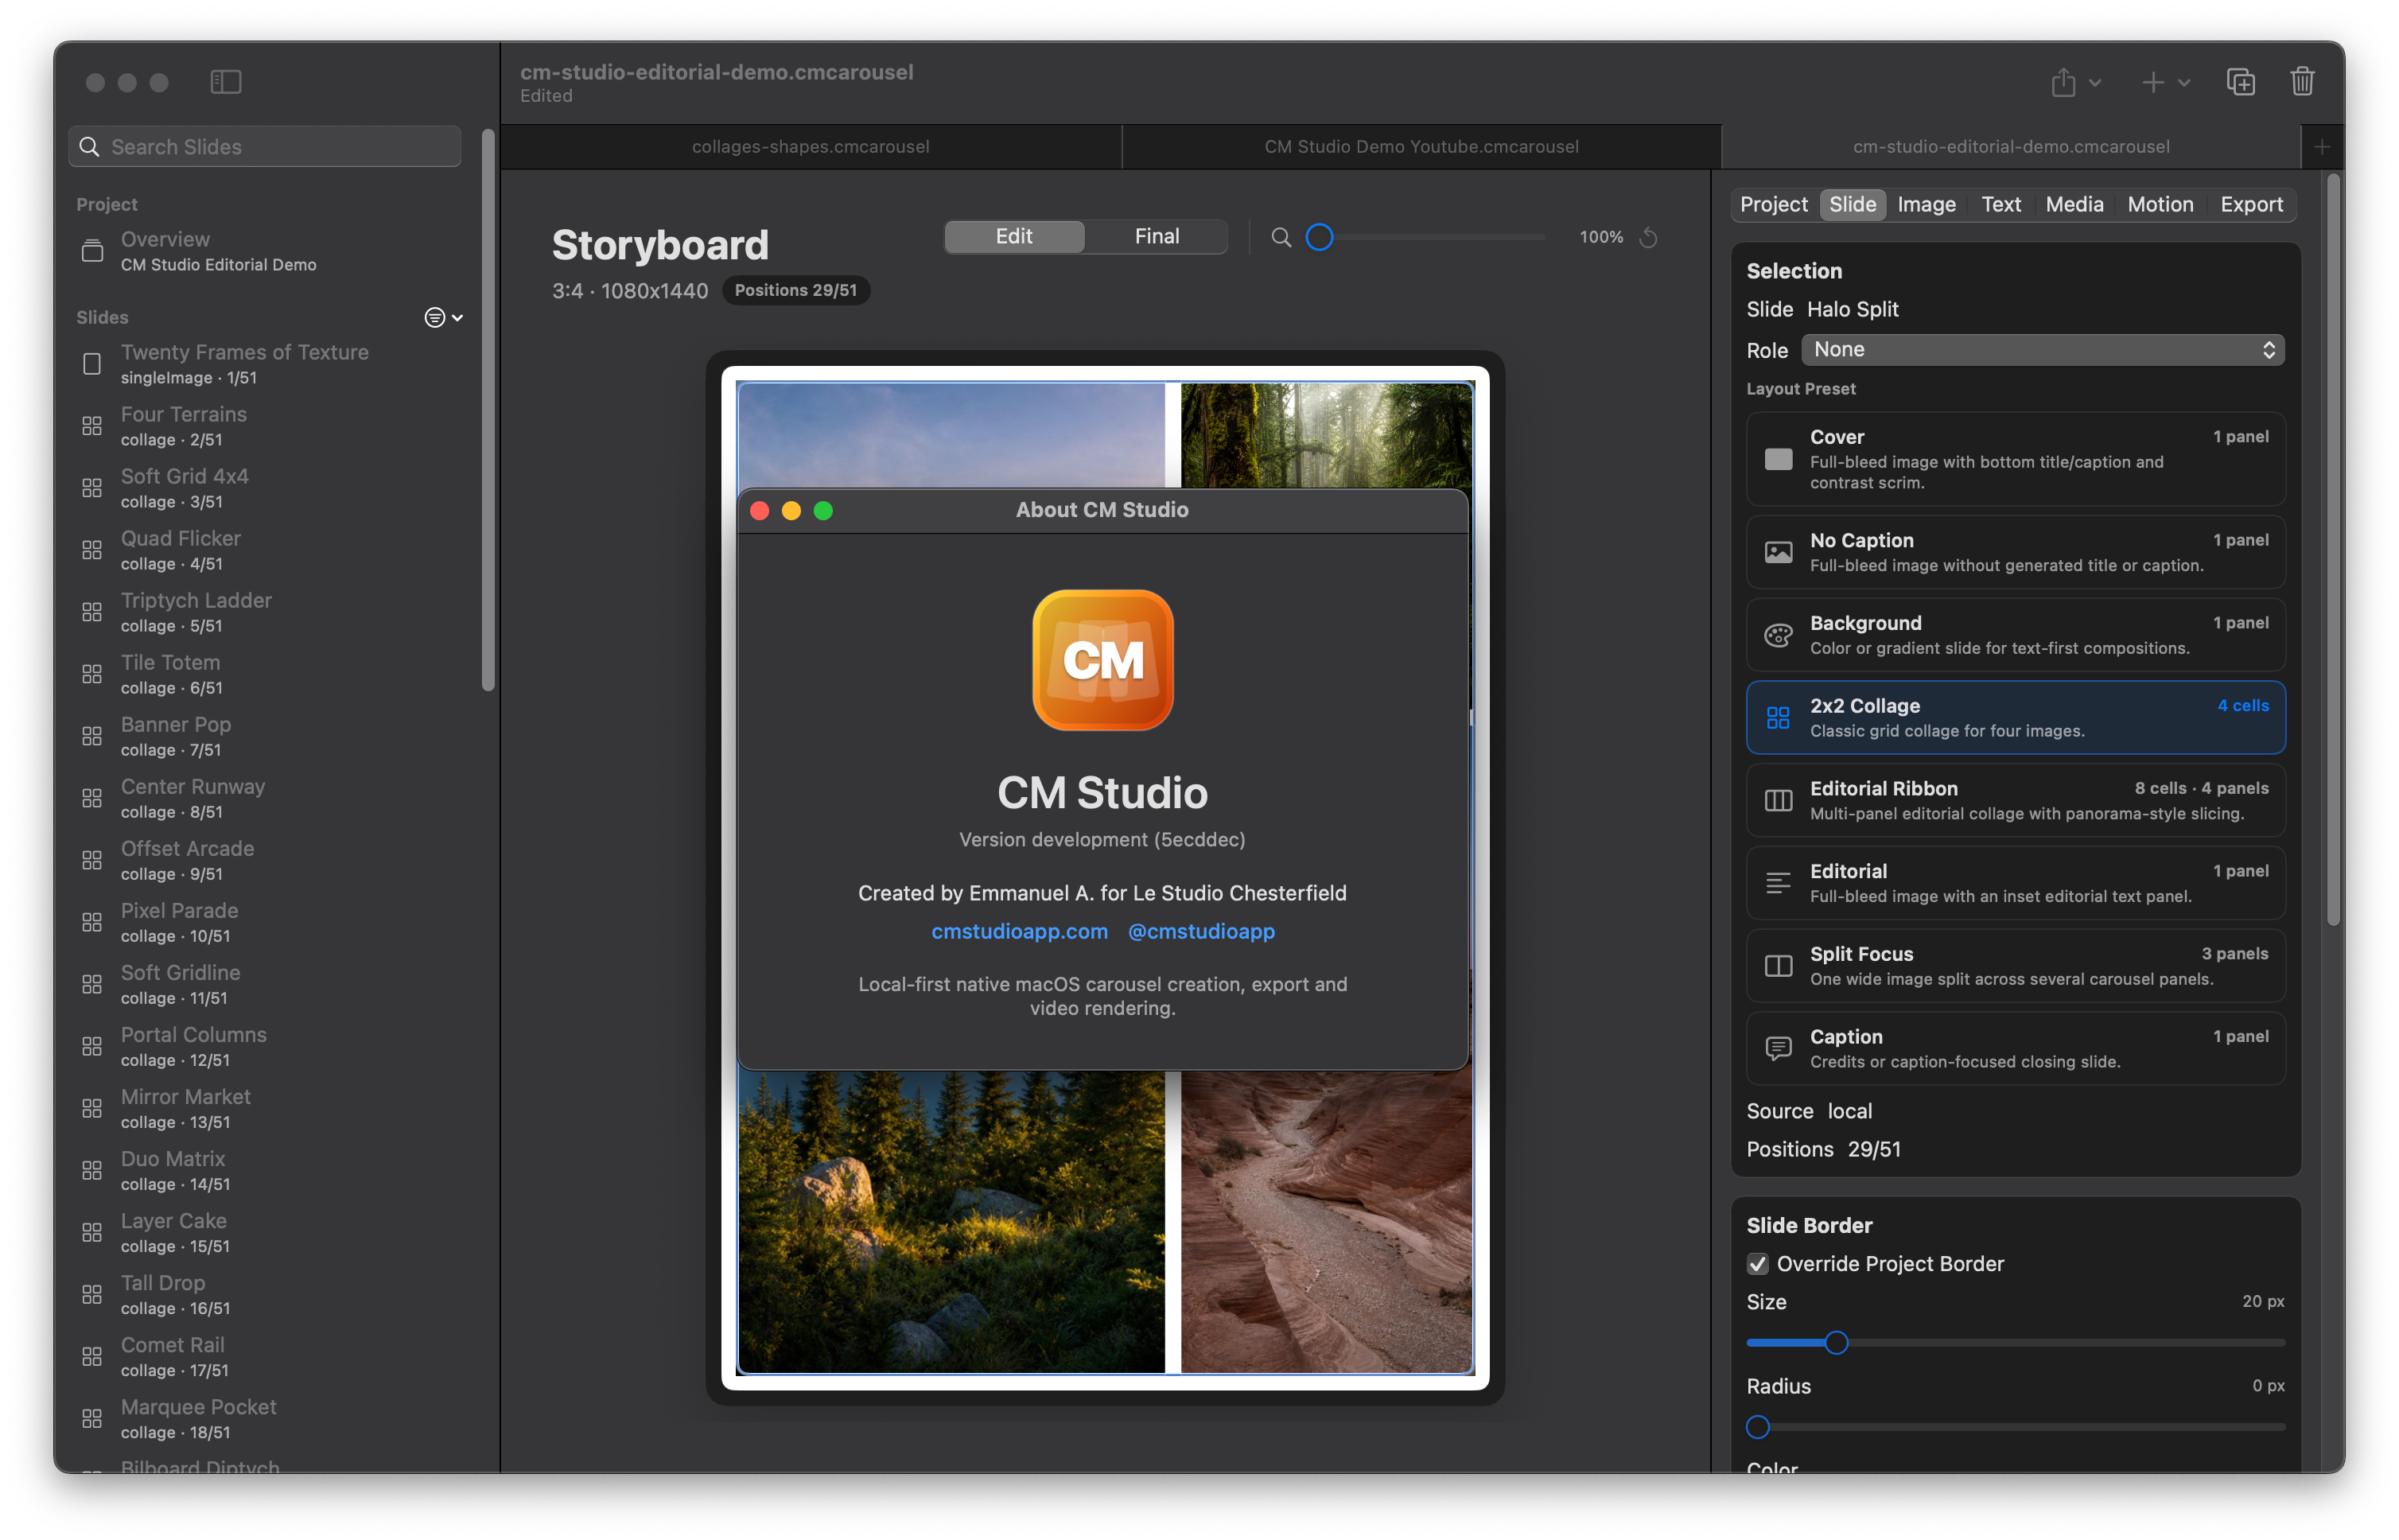Click the Center Runway collage icon
Screen dimensions: 2399x1540
(92, 798)
